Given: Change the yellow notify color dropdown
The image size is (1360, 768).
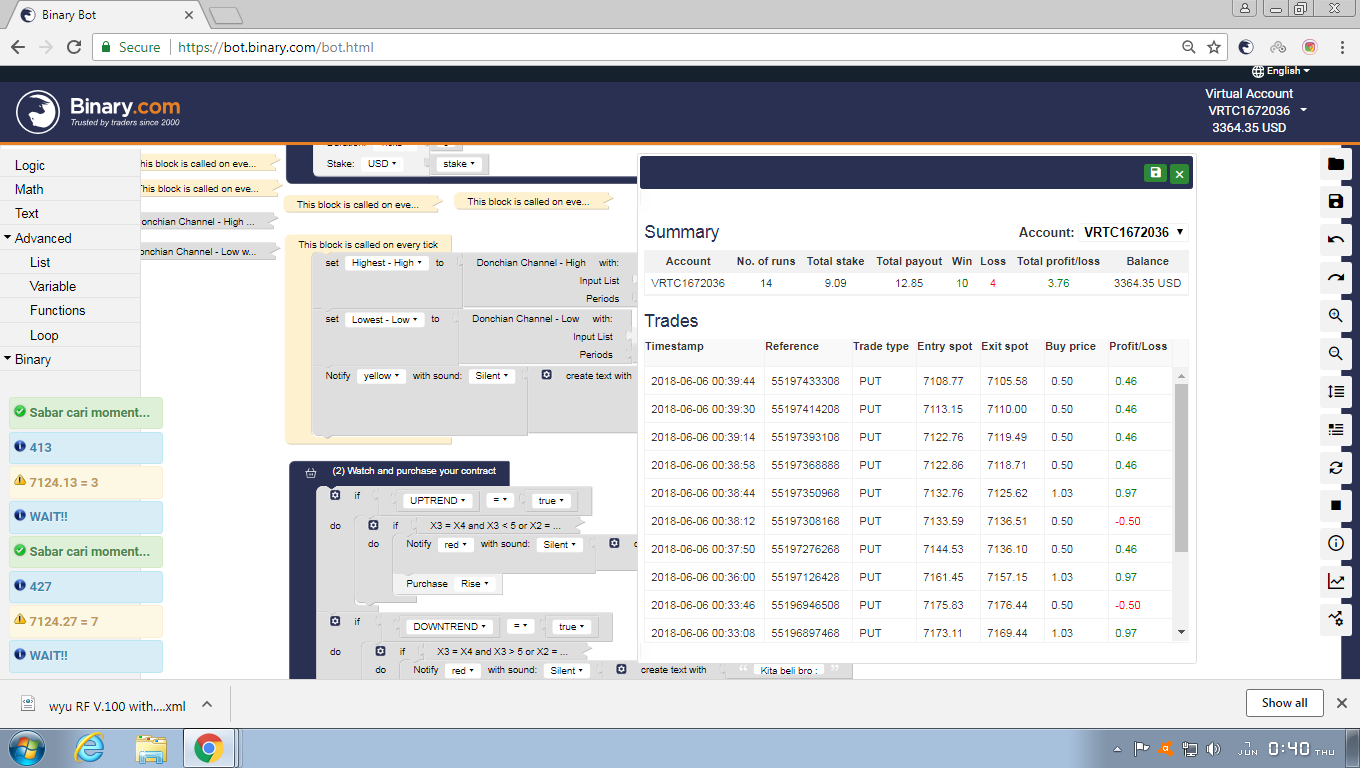Looking at the screenshot, I should (x=382, y=376).
